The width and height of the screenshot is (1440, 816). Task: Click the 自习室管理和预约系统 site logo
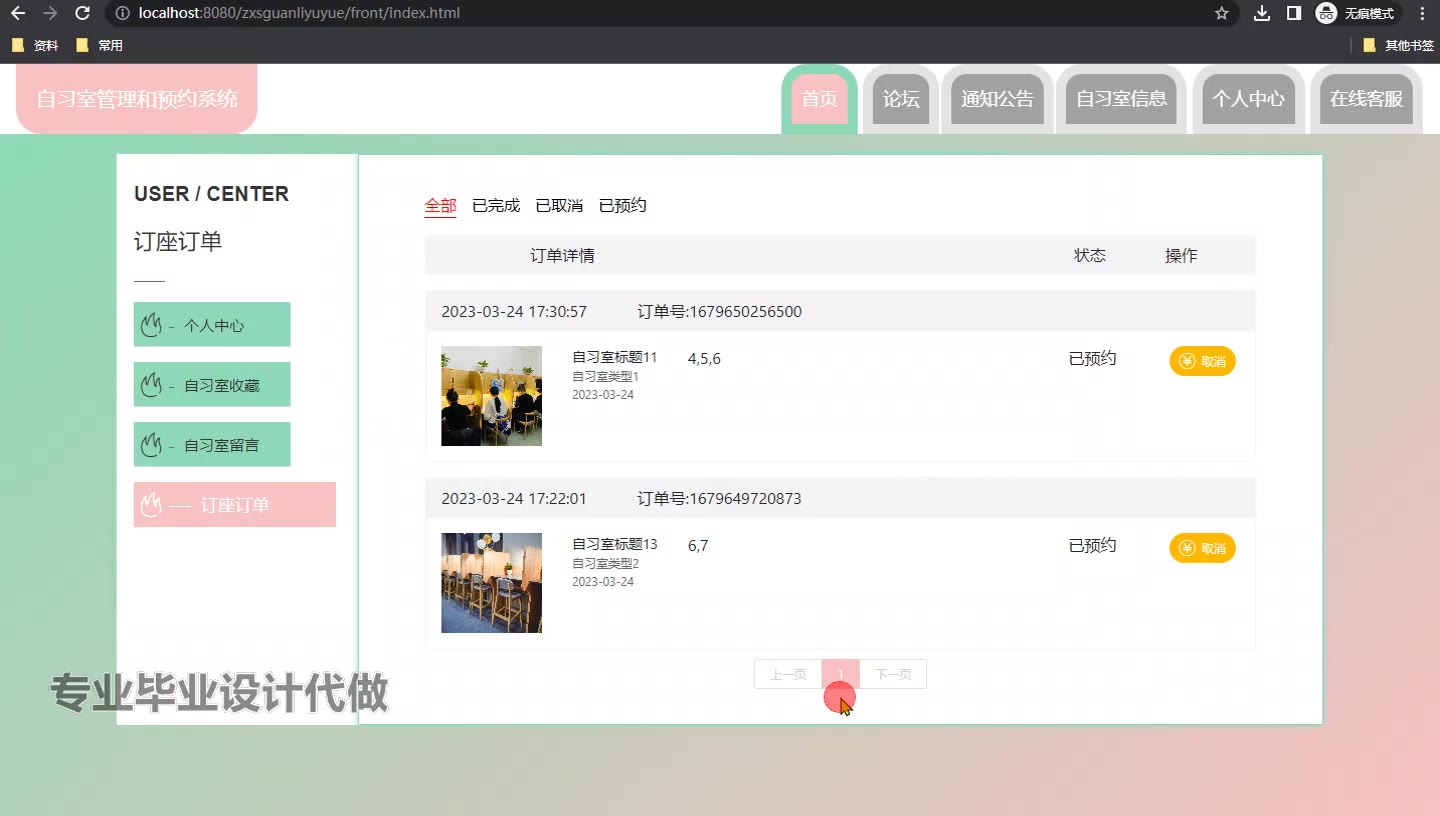click(137, 99)
